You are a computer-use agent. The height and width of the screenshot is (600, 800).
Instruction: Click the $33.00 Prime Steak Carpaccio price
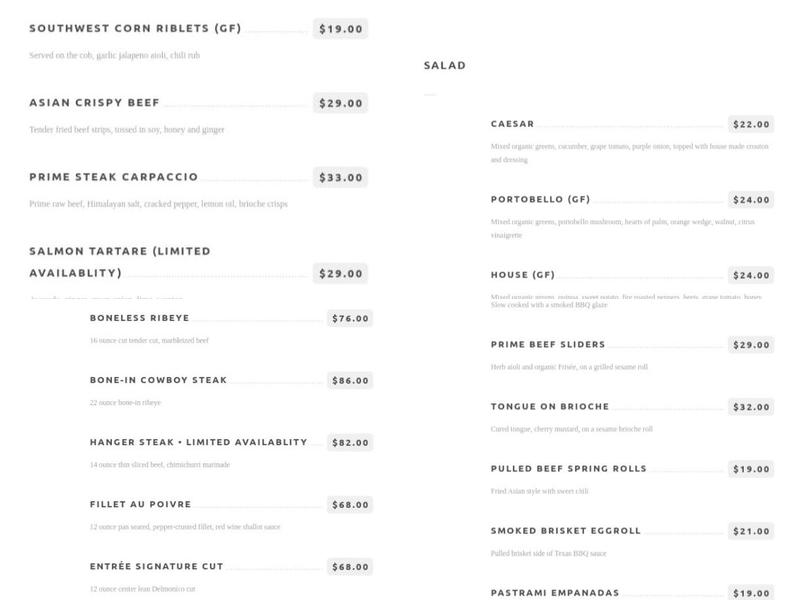click(340, 178)
